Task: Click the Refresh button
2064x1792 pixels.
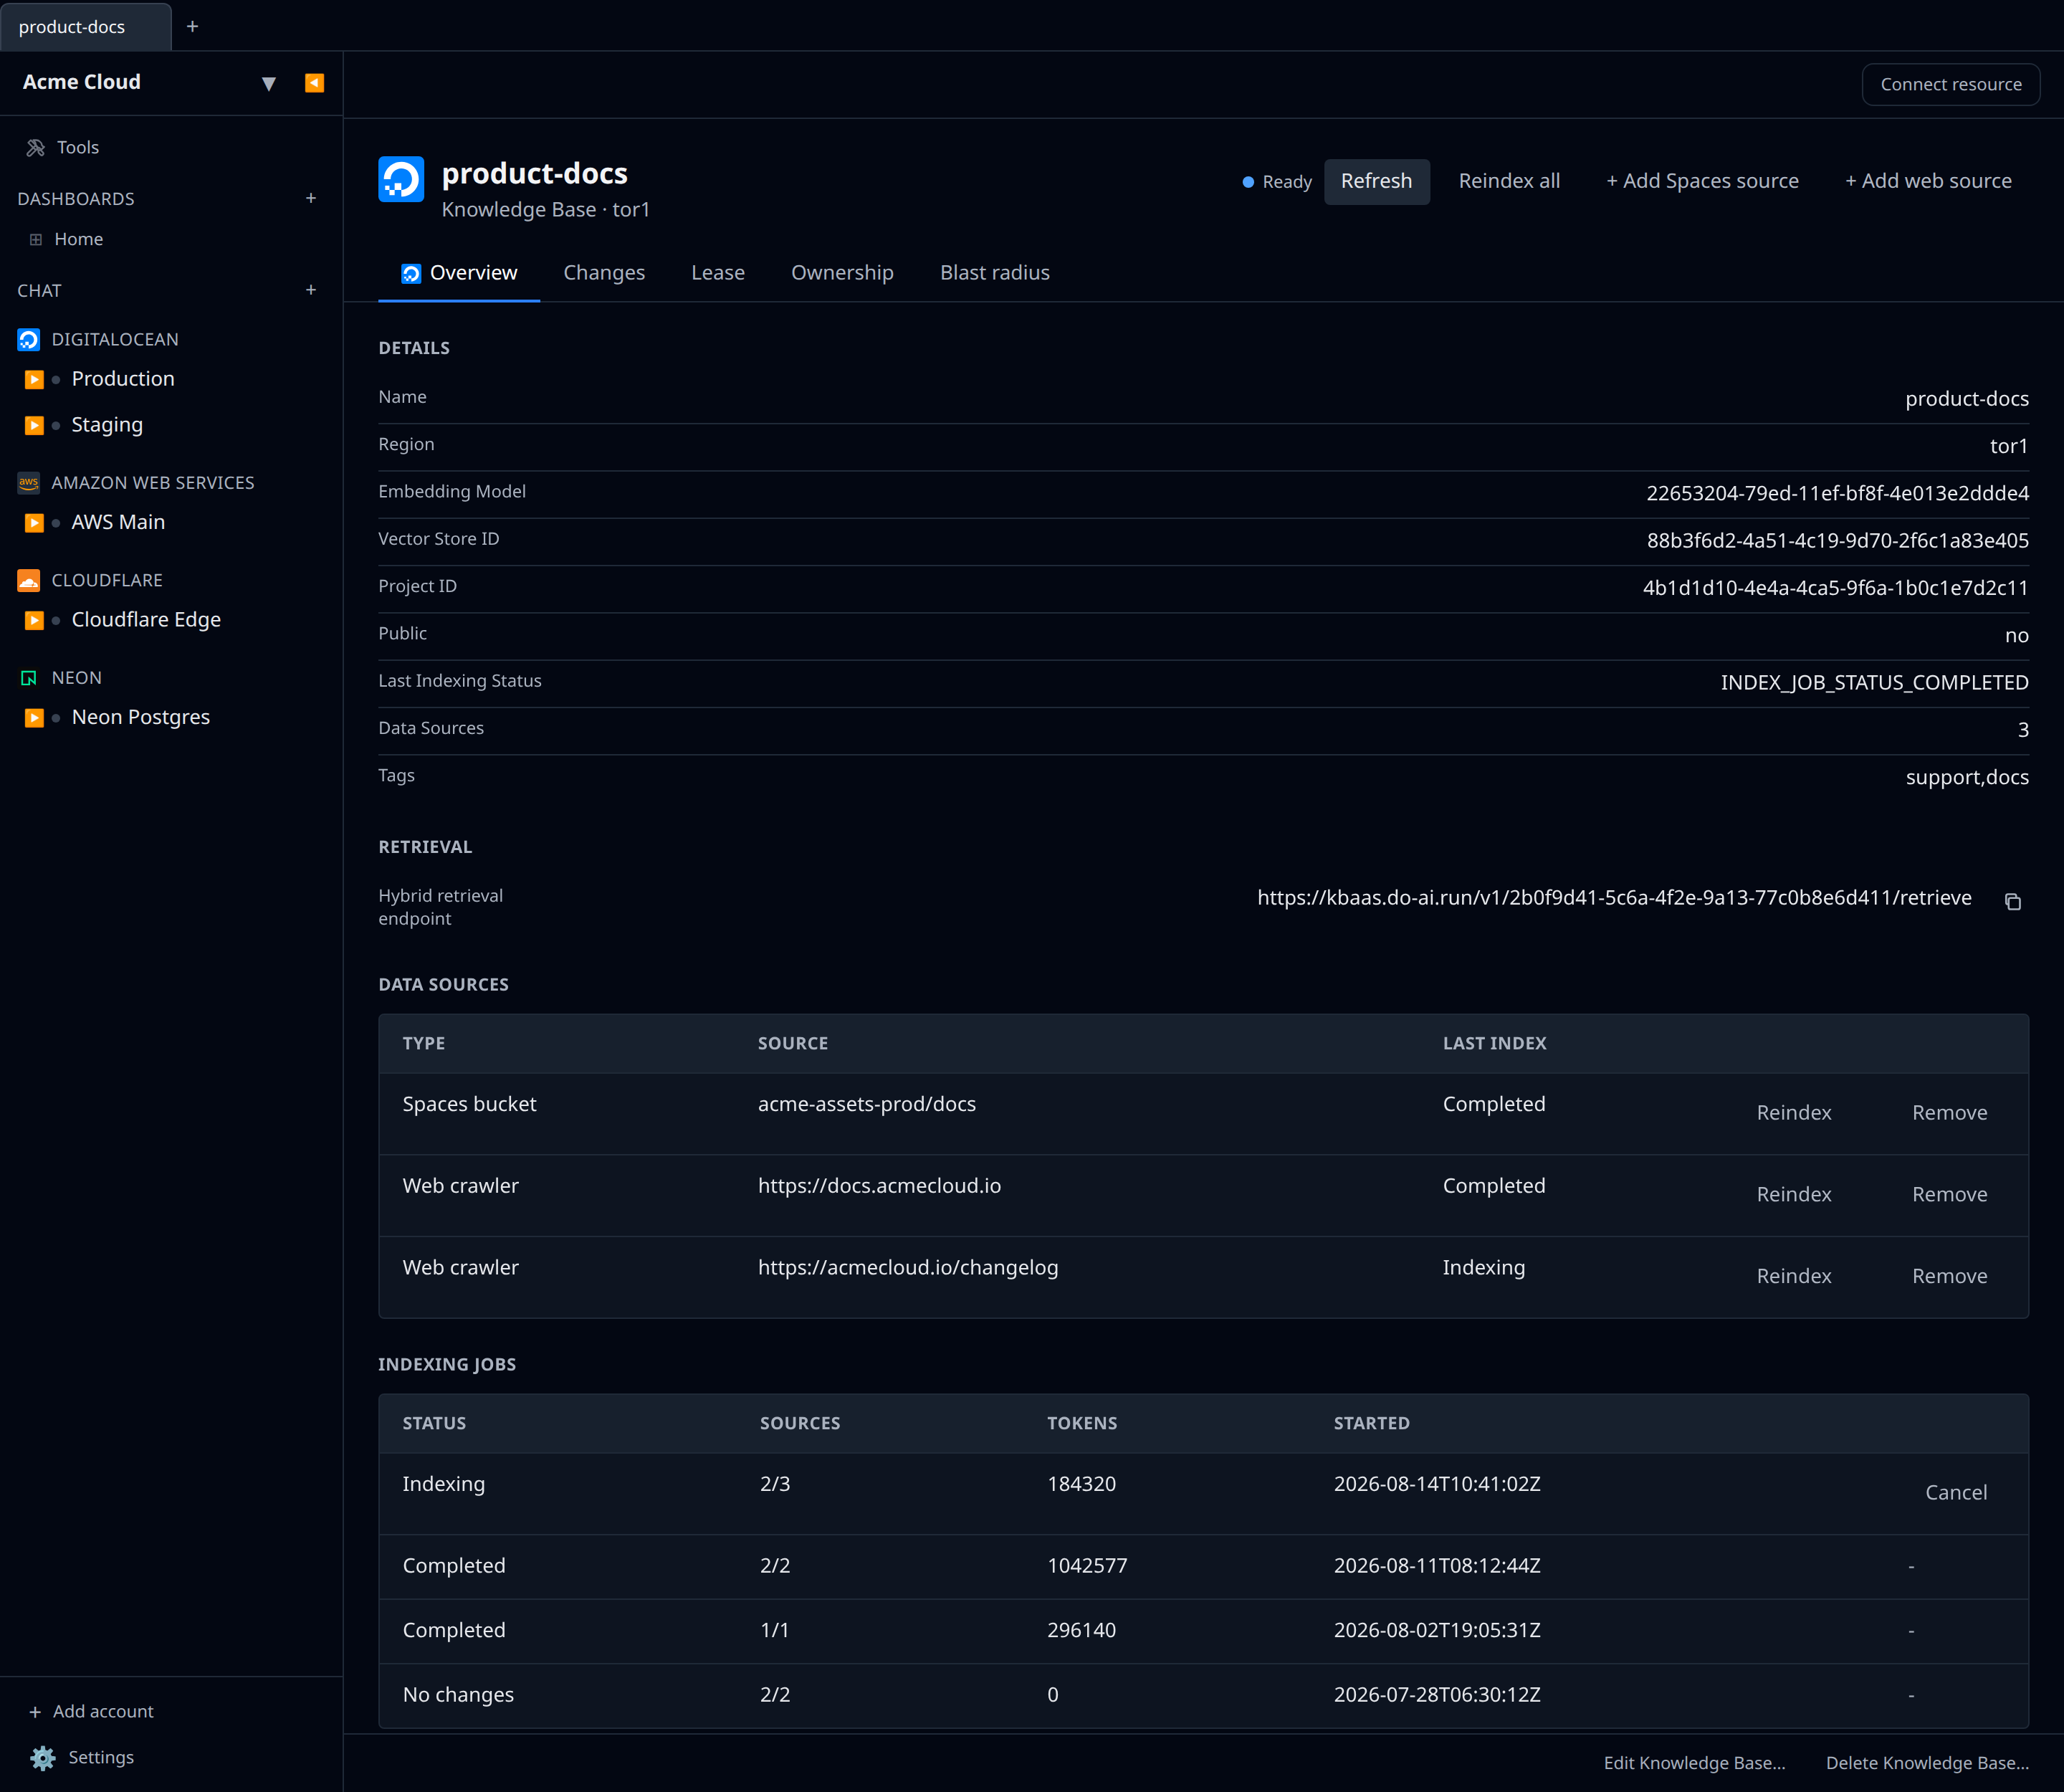Action: coord(1376,181)
